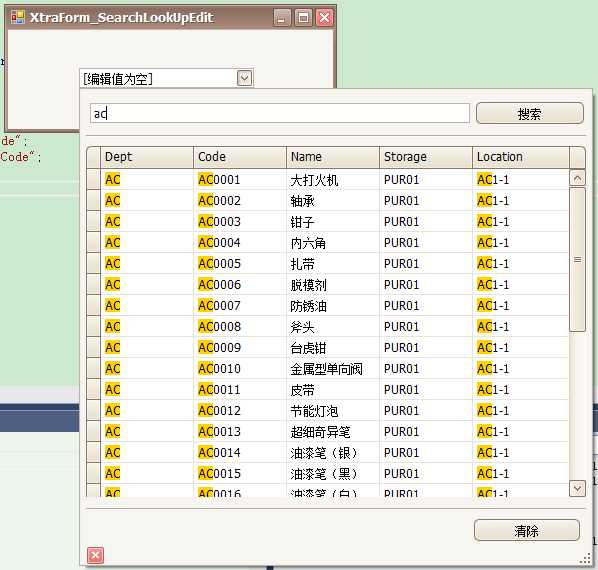Click the popup resize grip corner icon
598x570 pixels.
(x=585, y=559)
